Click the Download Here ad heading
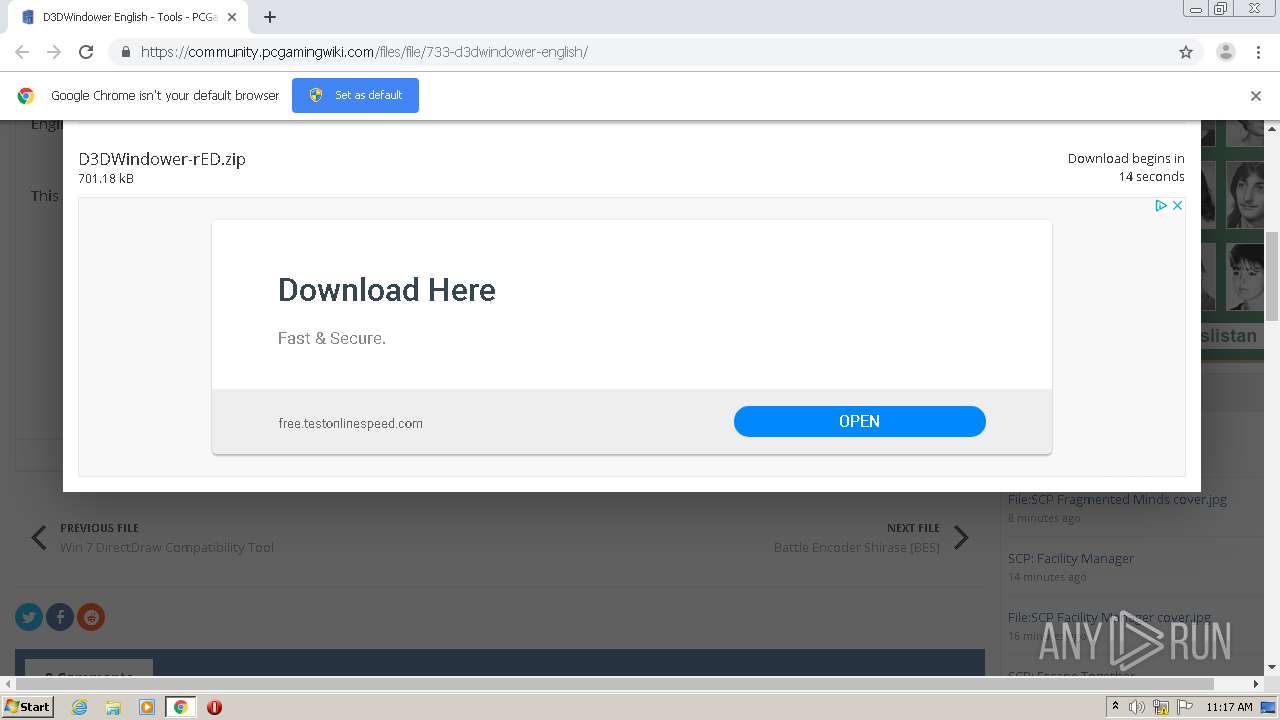 pos(387,290)
